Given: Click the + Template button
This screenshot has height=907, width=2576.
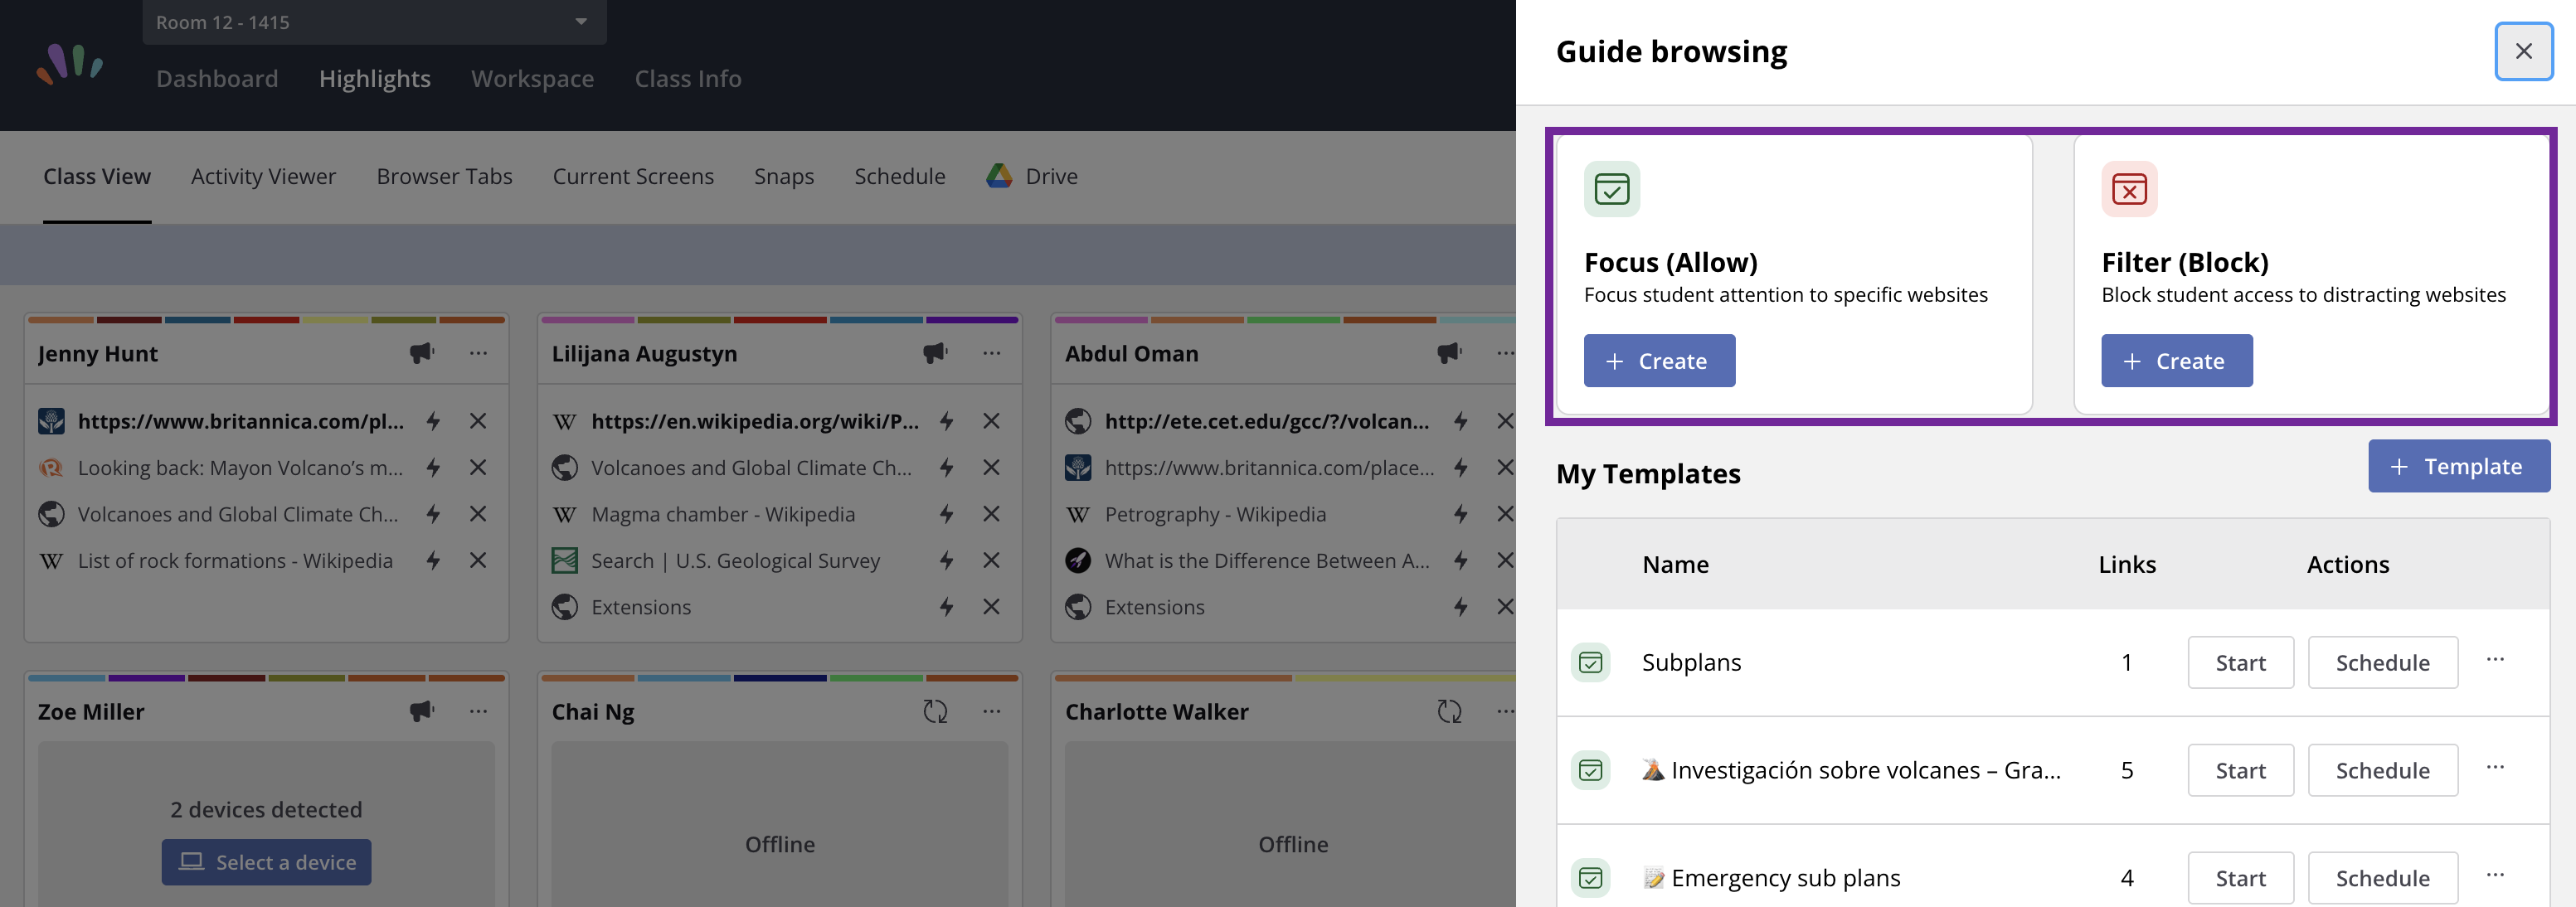Looking at the screenshot, I should [x=2459, y=466].
